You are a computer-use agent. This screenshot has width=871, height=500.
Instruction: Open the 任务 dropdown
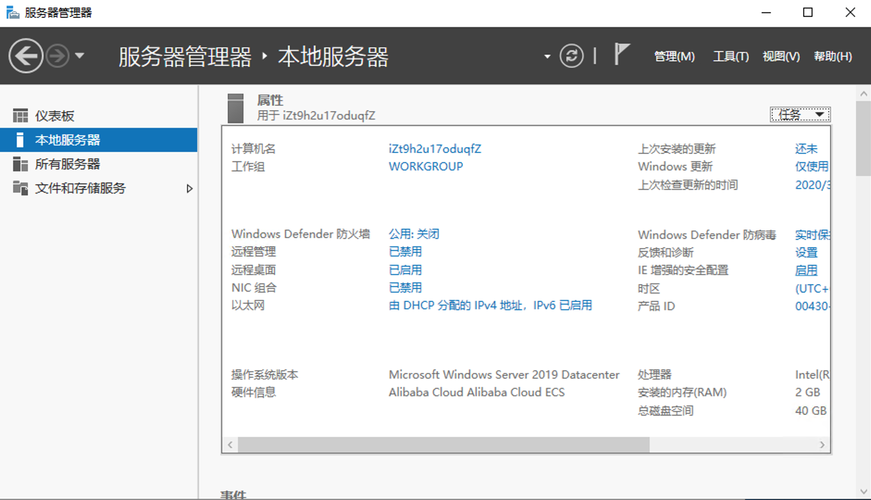[800, 114]
